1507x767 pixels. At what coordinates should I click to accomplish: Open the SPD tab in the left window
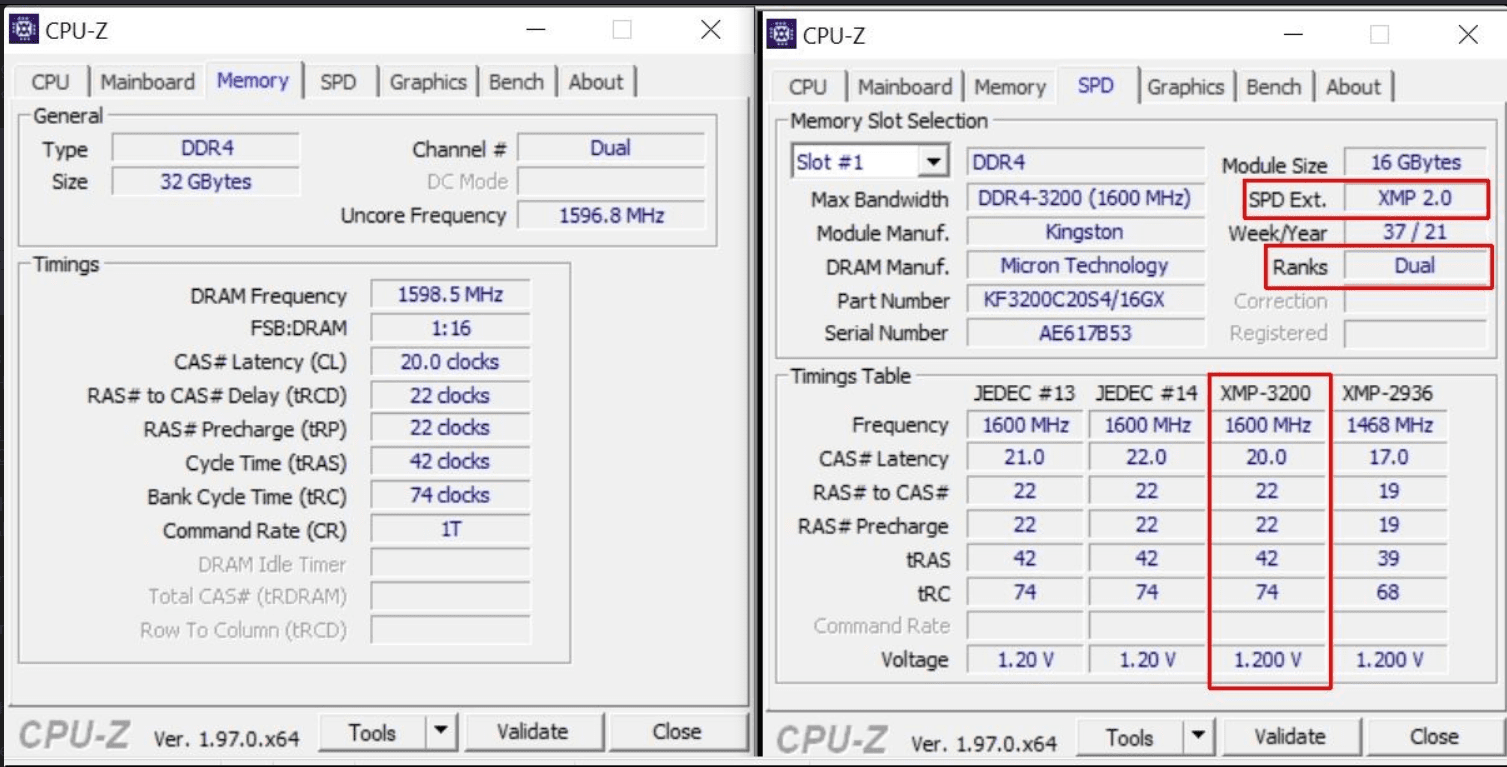[338, 82]
